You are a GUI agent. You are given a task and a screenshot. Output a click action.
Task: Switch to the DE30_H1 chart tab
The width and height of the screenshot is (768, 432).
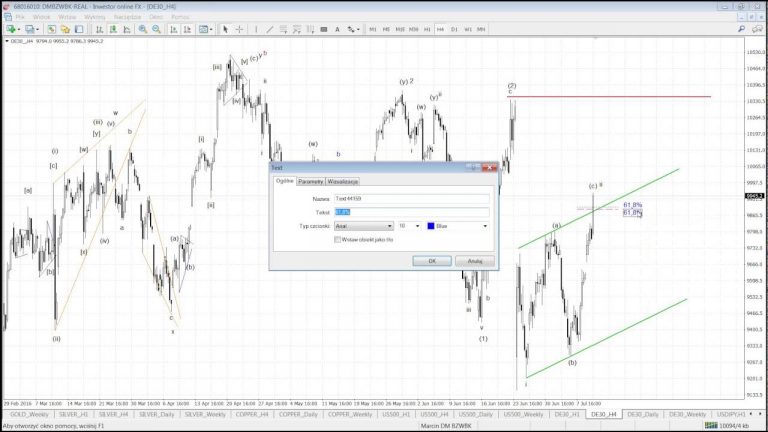coord(567,414)
